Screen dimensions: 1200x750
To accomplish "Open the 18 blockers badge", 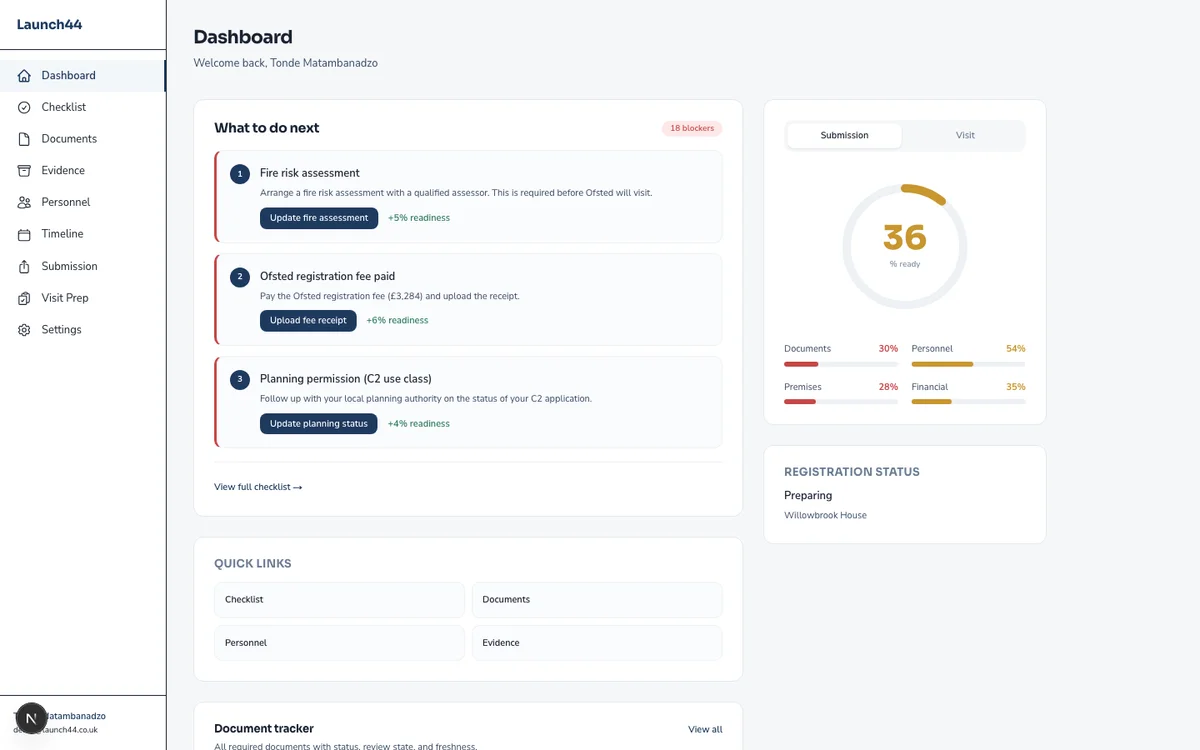I will click(691, 128).
